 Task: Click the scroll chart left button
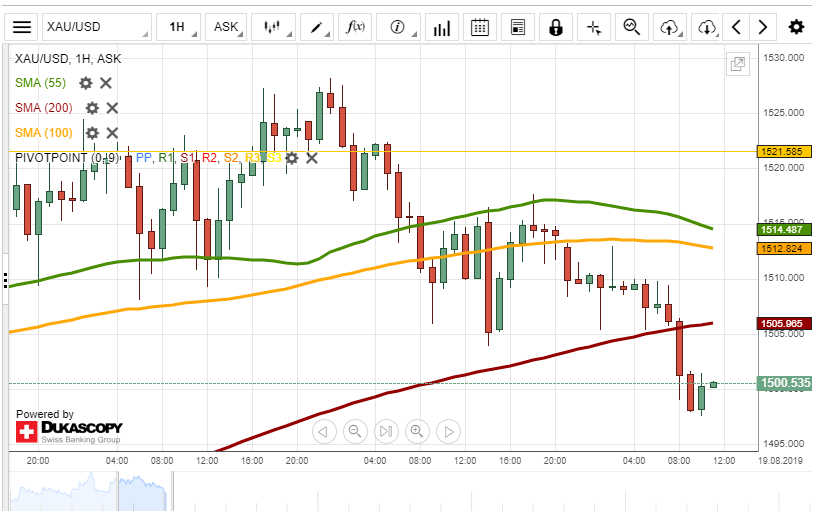tap(322, 432)
